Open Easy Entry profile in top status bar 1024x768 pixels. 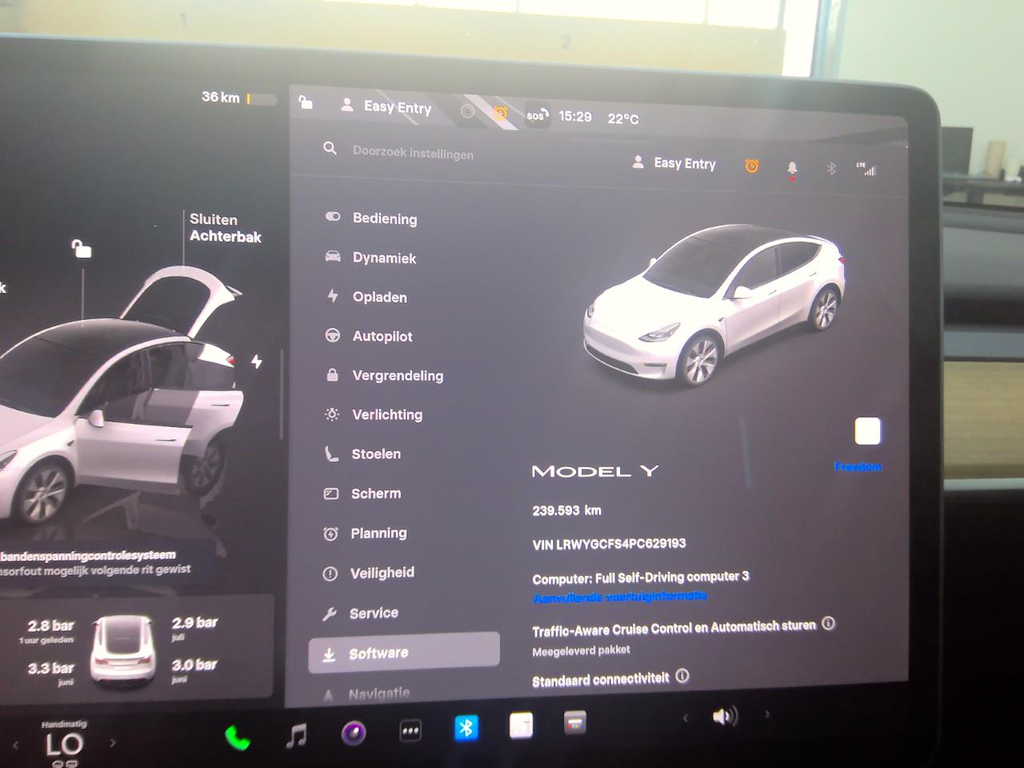[x=386, y=106]
